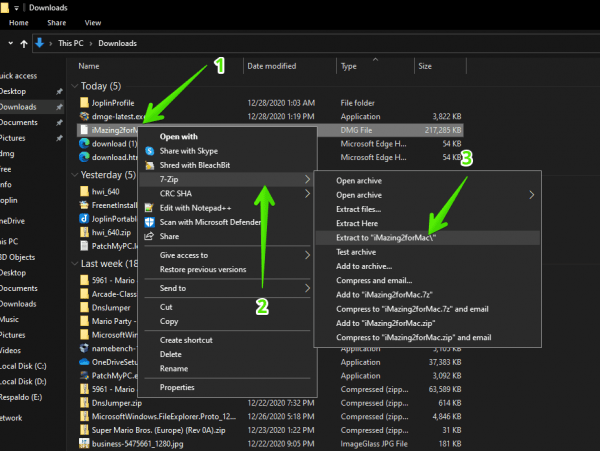
Task: Select Extract Here in 7-Zip submenu
Action: pos(427,223)
